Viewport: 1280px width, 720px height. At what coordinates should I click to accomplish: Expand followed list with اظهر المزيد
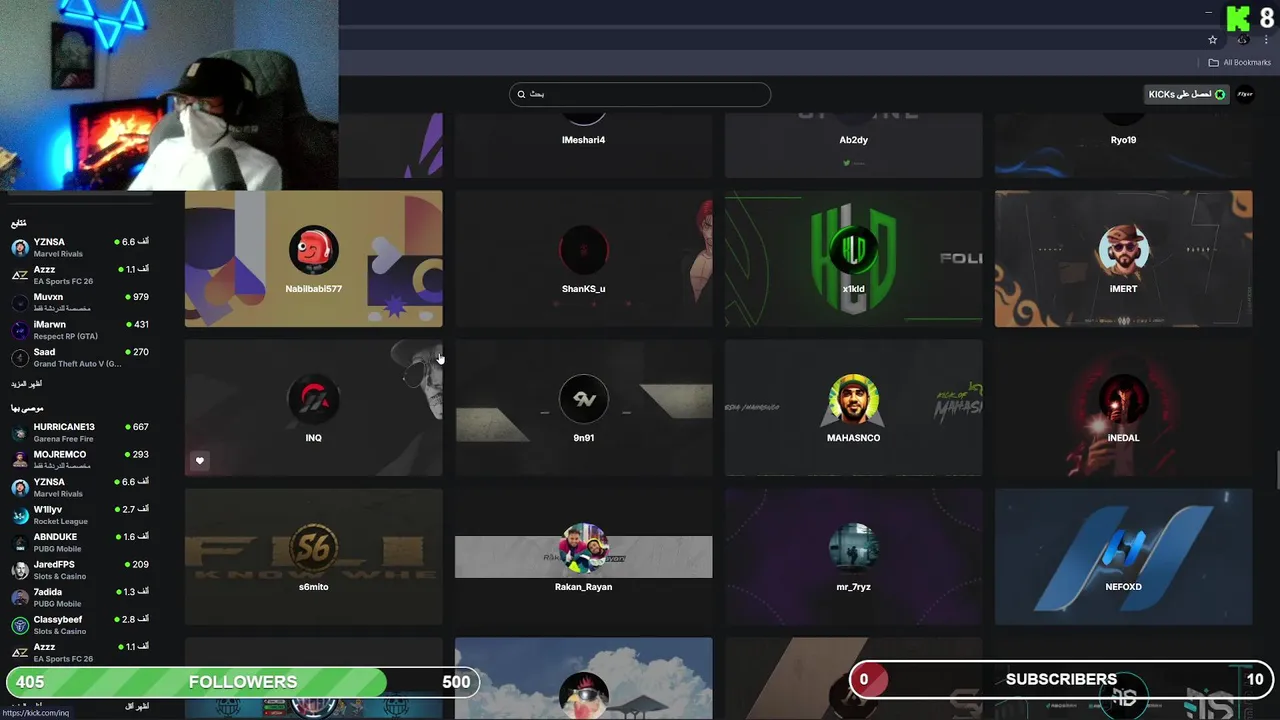point(27,384)
